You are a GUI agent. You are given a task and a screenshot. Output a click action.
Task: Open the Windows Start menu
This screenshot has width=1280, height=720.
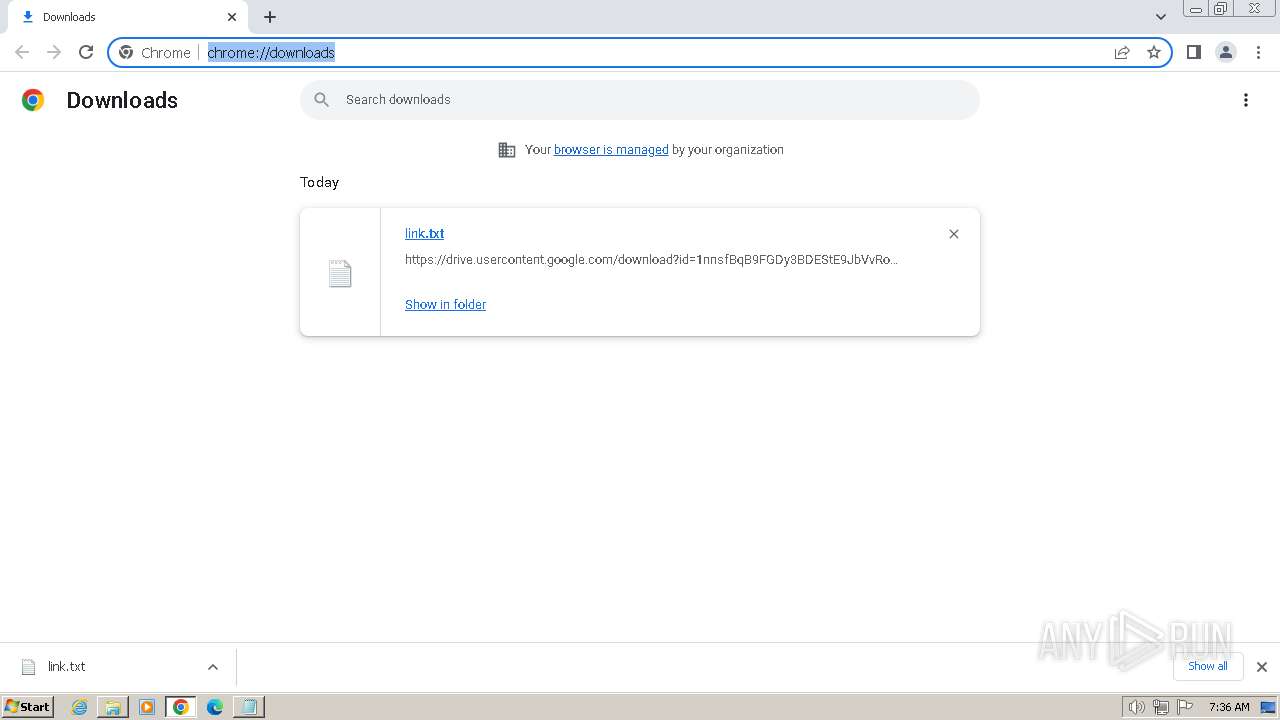tap(28, 706)
